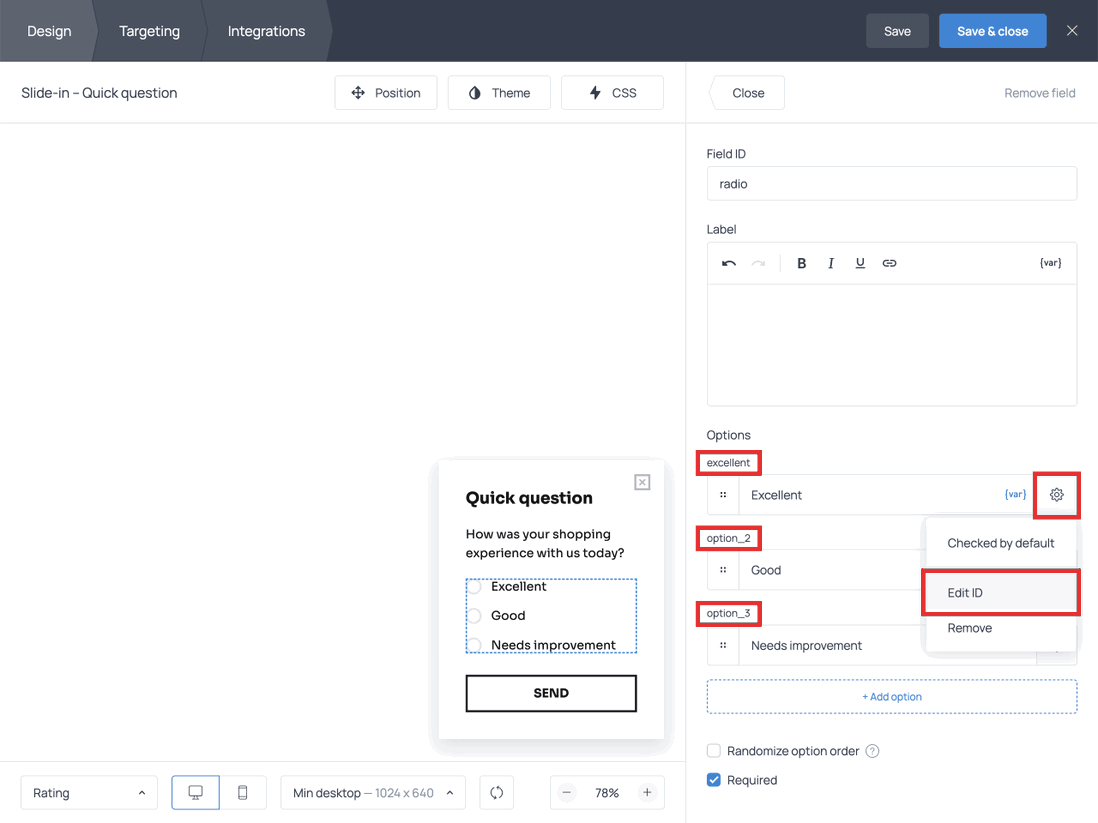Apply italic formatting in the Label editor
1098x823 pixels.
tap(831, 262)
